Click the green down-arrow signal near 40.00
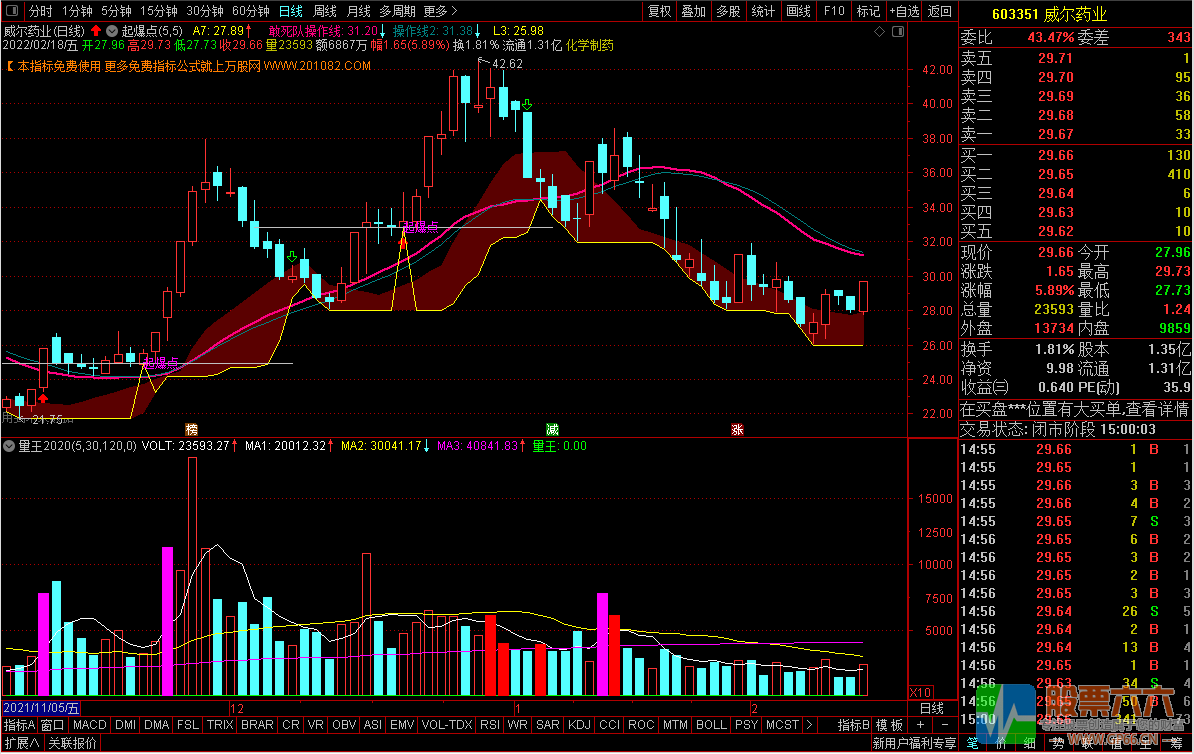 tap(526, 105)
